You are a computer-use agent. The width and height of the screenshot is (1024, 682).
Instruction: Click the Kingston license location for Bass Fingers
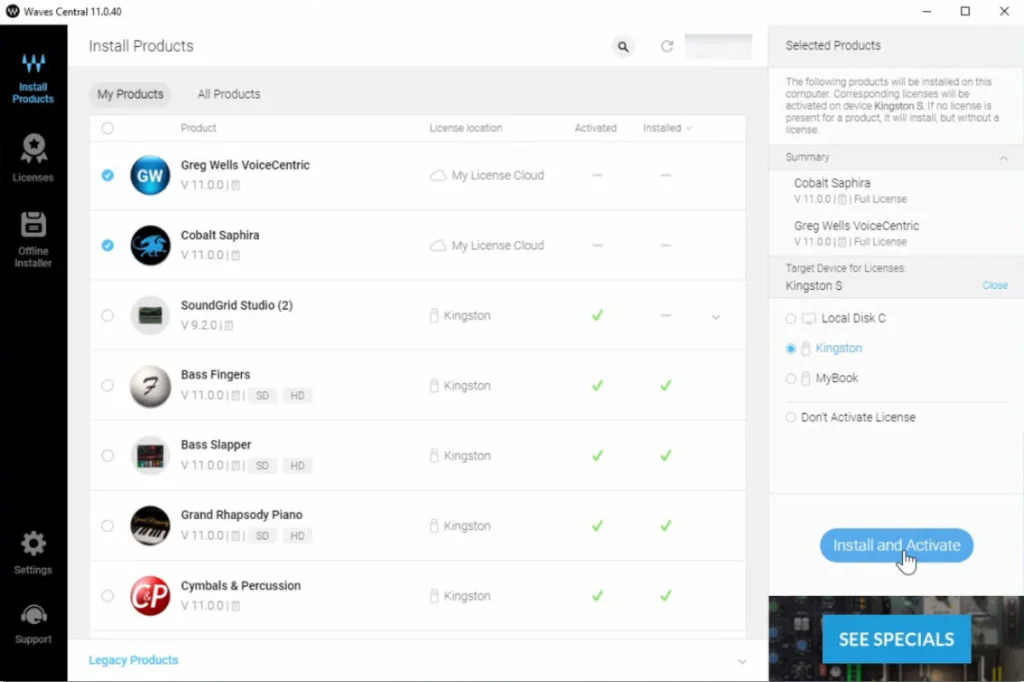460,386
